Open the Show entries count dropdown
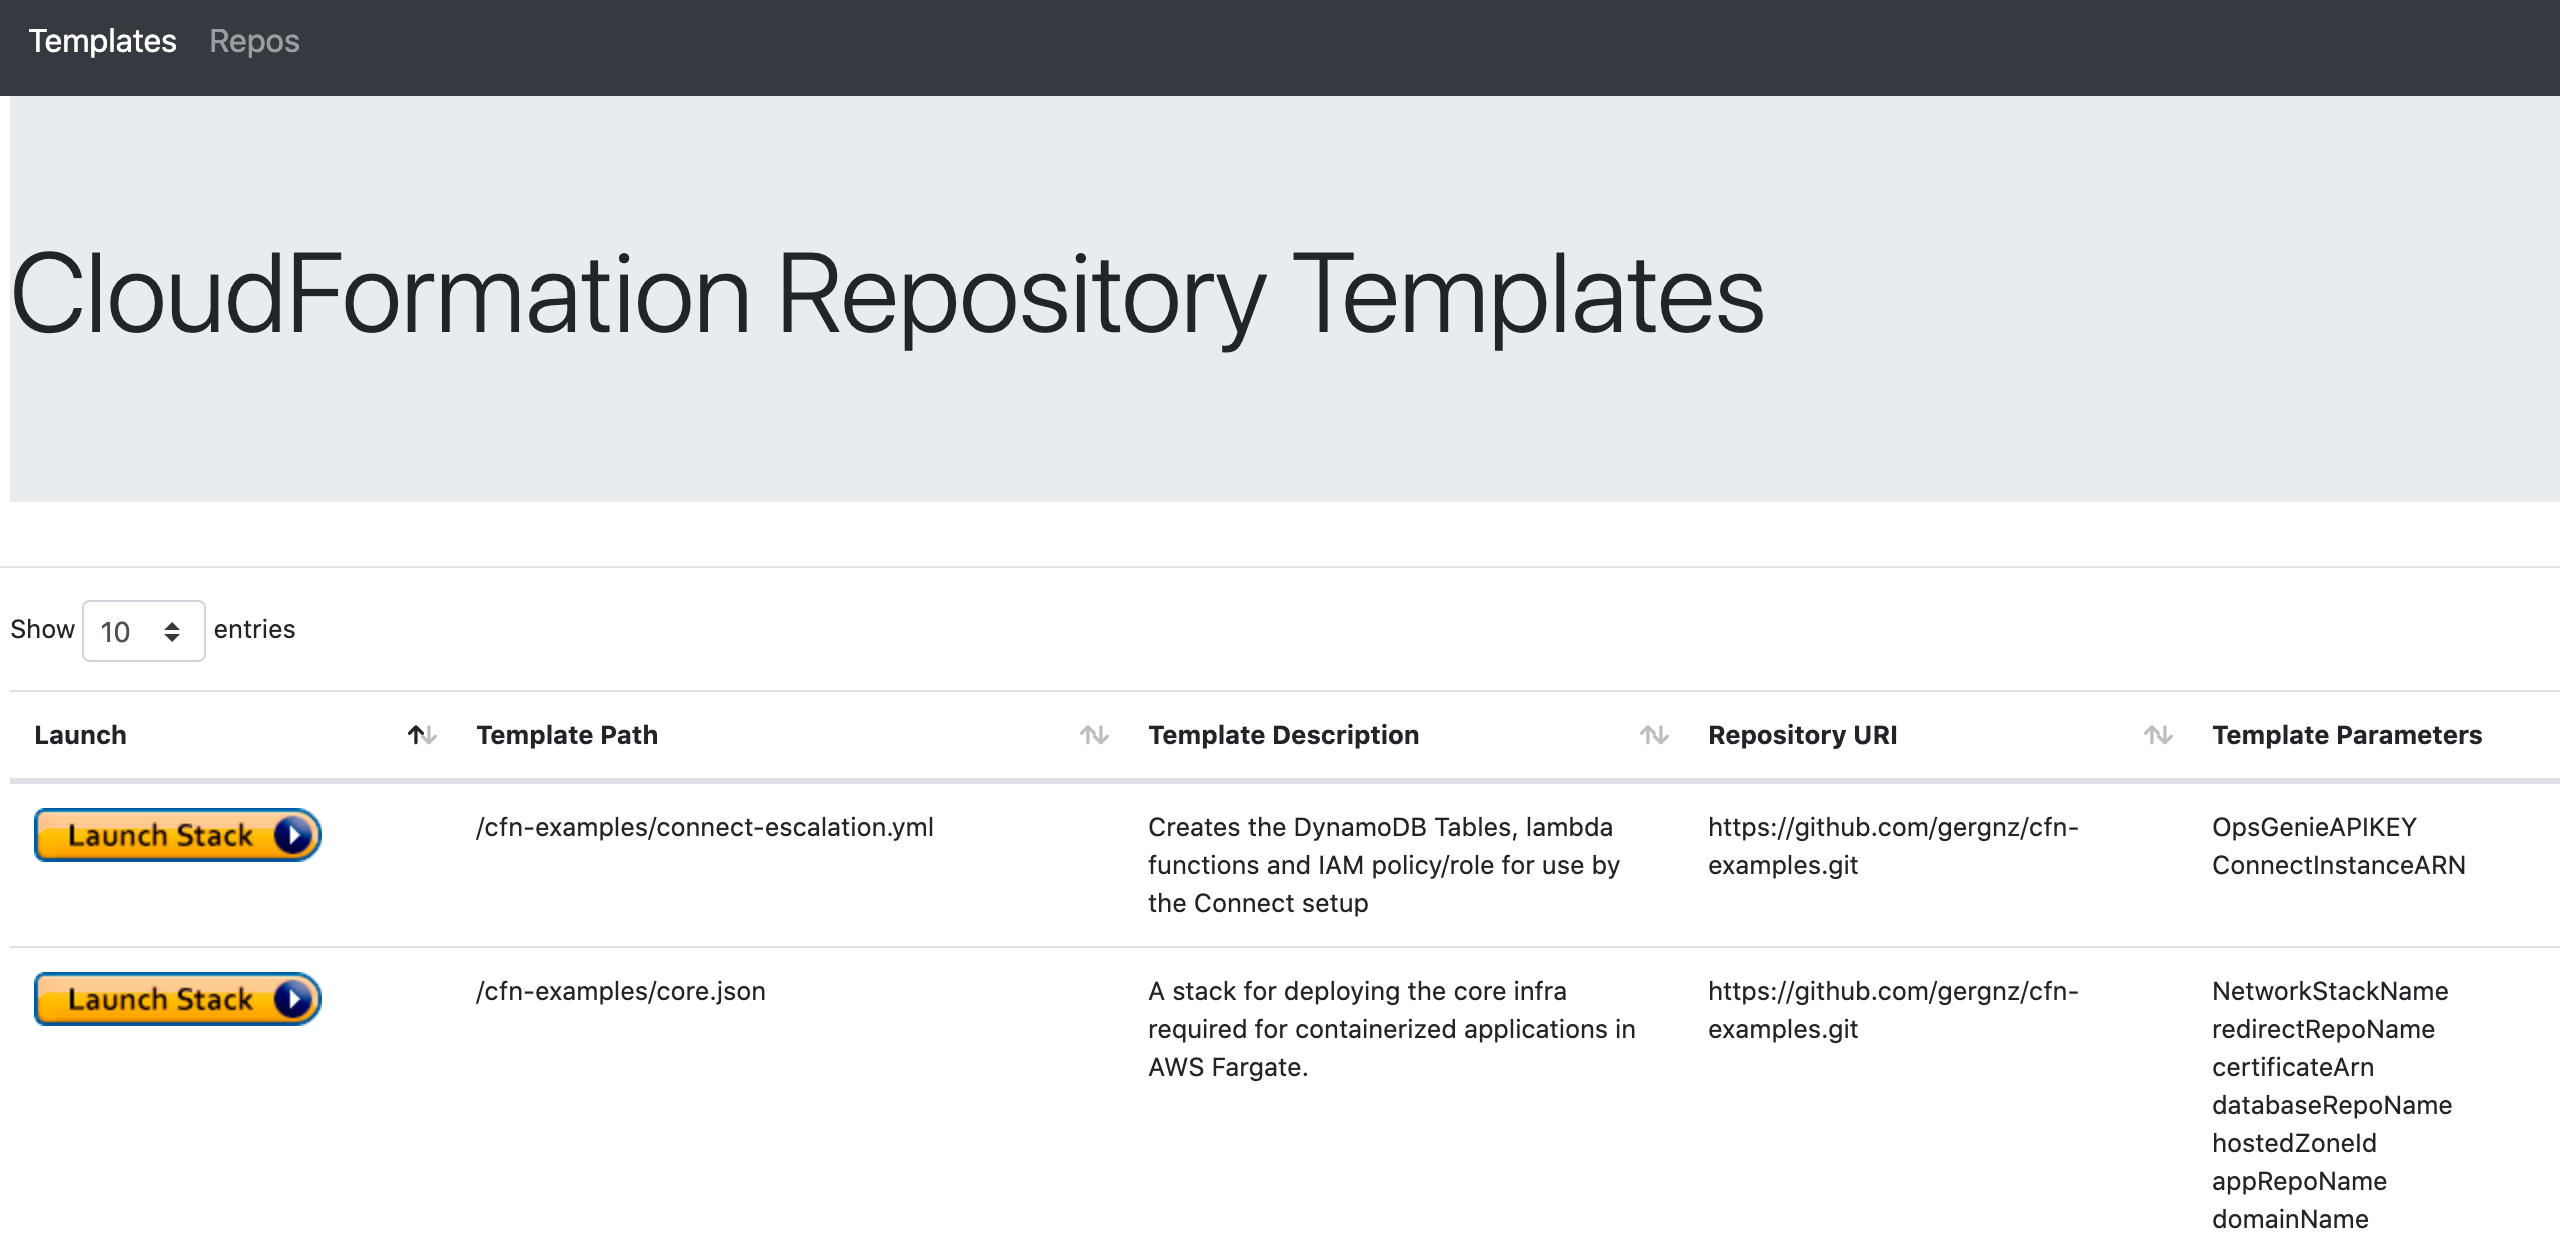The height and width of the screenshot is (1260, 2560). (x=130, y=631)
